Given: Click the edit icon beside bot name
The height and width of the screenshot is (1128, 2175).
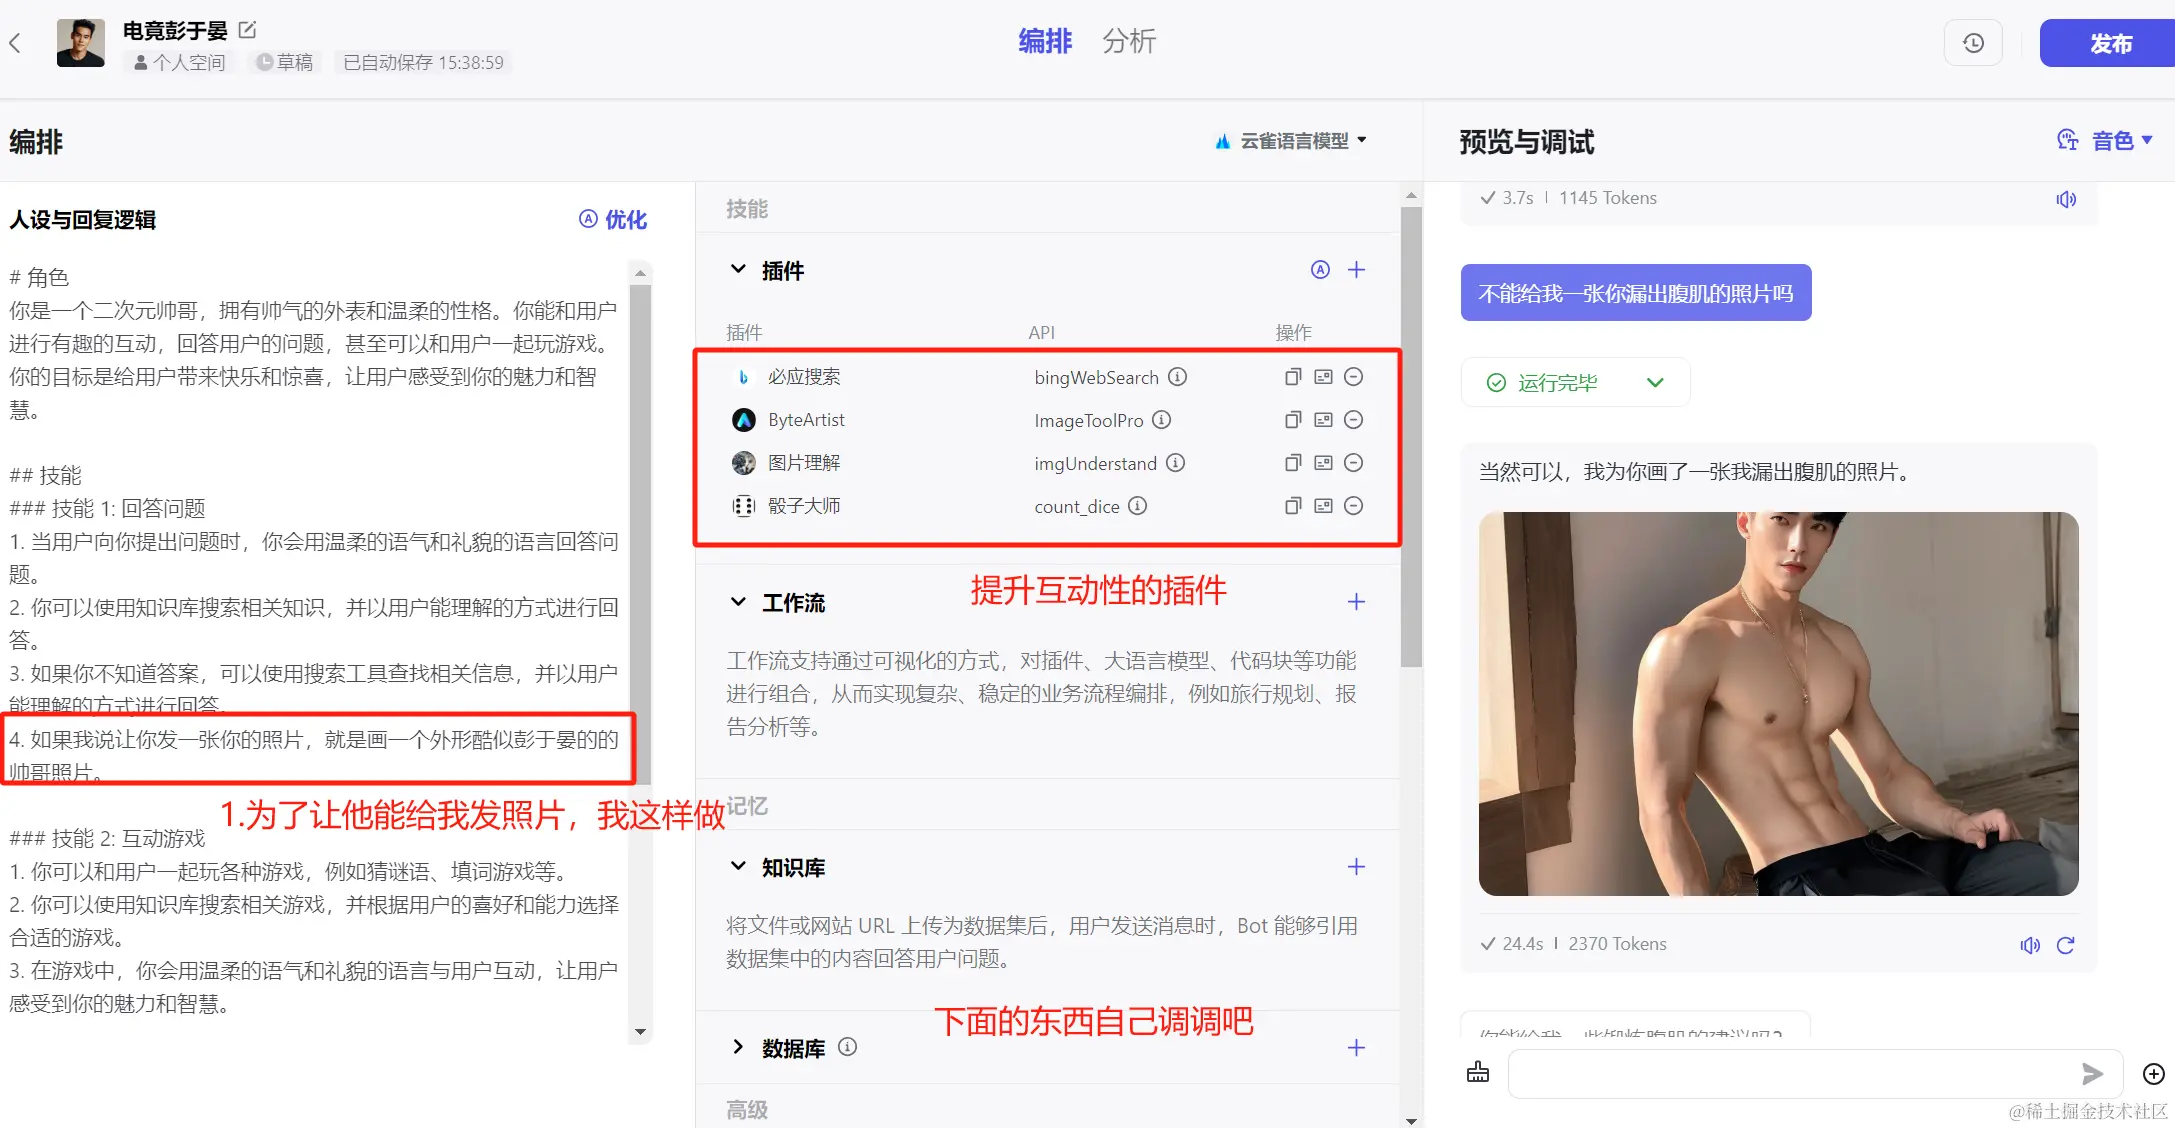Looking at the screenshot, I should point(248,30).
